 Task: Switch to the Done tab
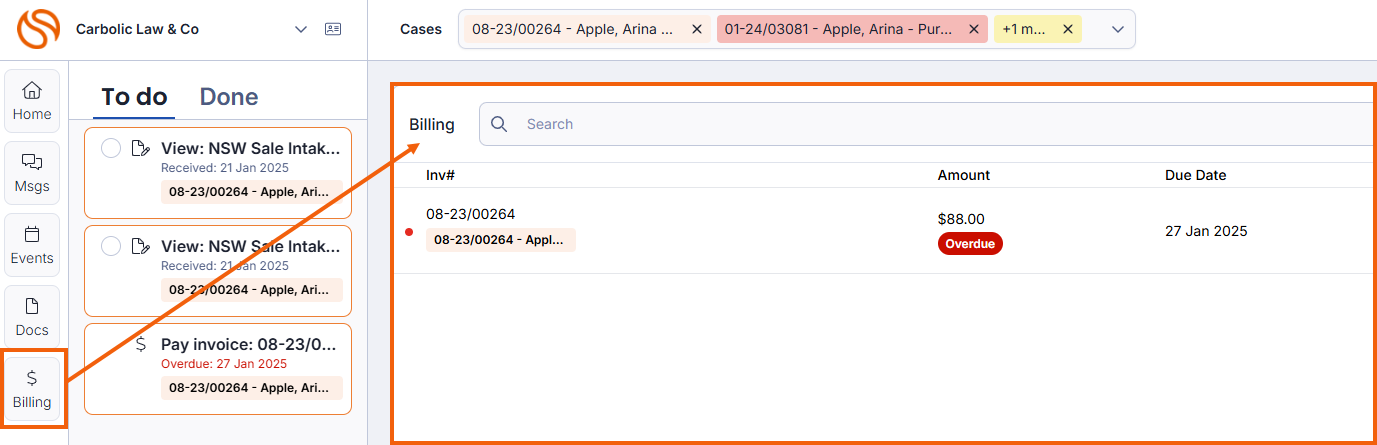229,97
